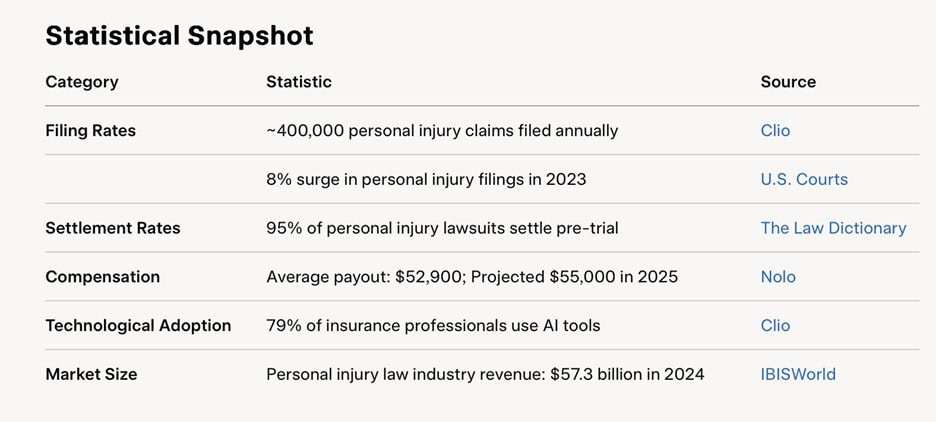This screenshot has height=422, width=936.
Task: Go to the IBISWorld source link
Action: pos(797,374)
